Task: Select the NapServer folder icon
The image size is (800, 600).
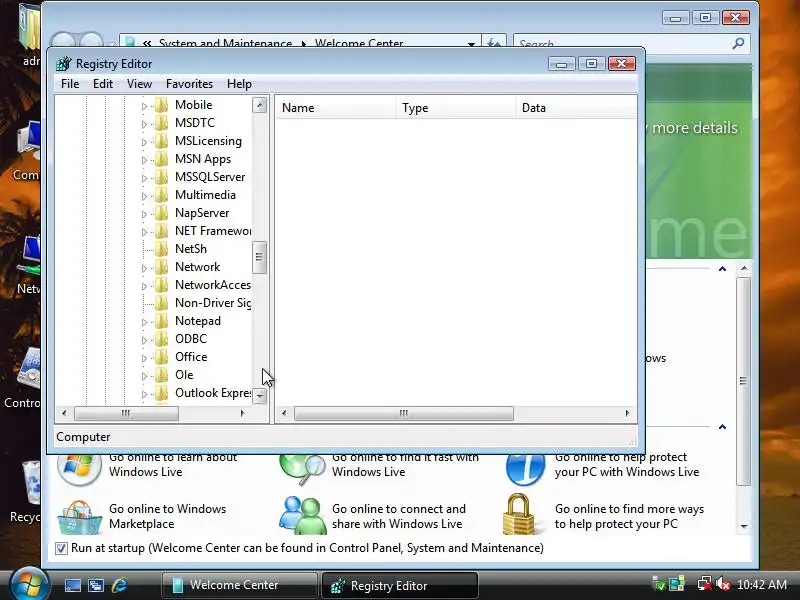Action: pos(161,213)
